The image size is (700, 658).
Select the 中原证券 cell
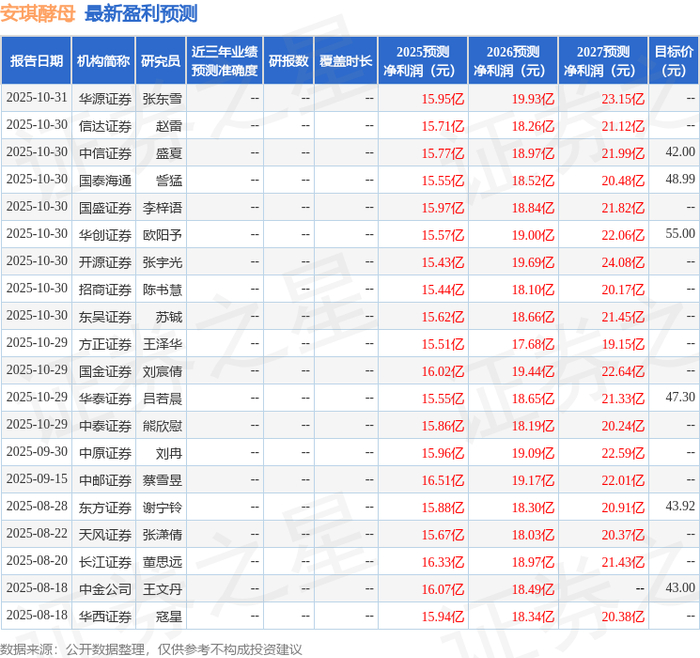[105, 453]
